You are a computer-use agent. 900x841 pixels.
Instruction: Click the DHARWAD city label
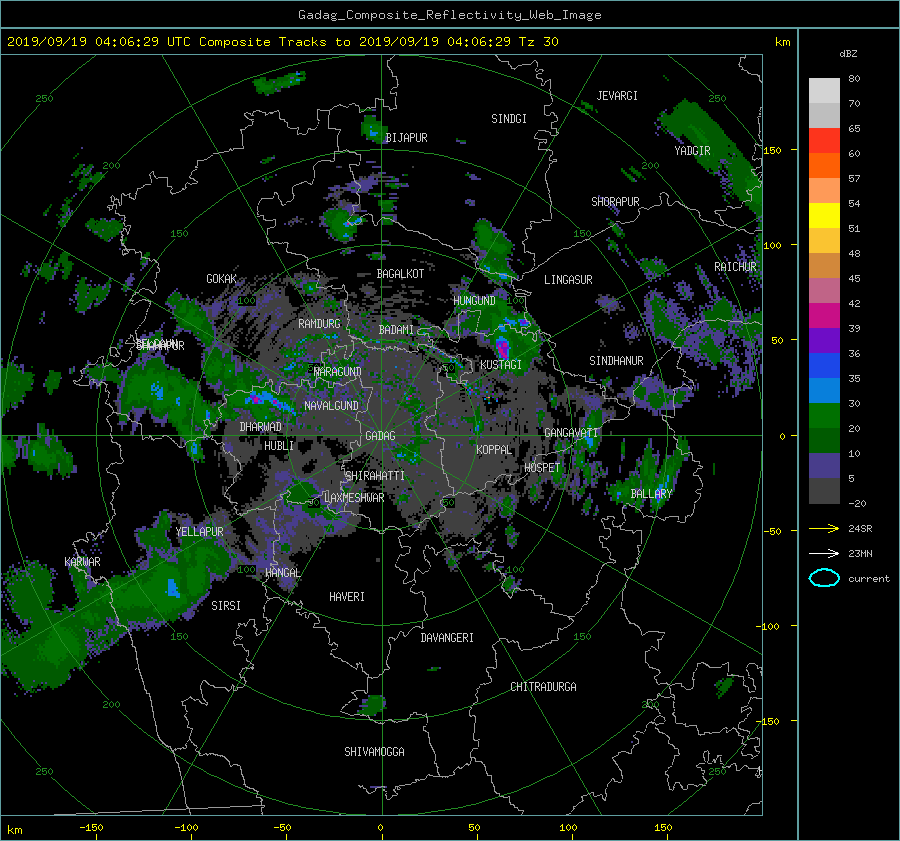click(261, 427)
